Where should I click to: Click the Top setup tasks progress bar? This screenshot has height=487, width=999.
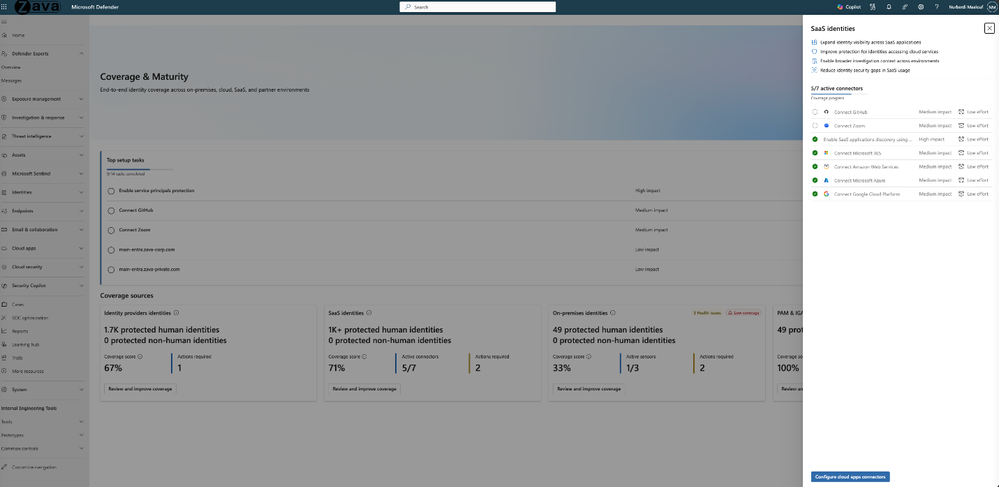tap(140, 170)
